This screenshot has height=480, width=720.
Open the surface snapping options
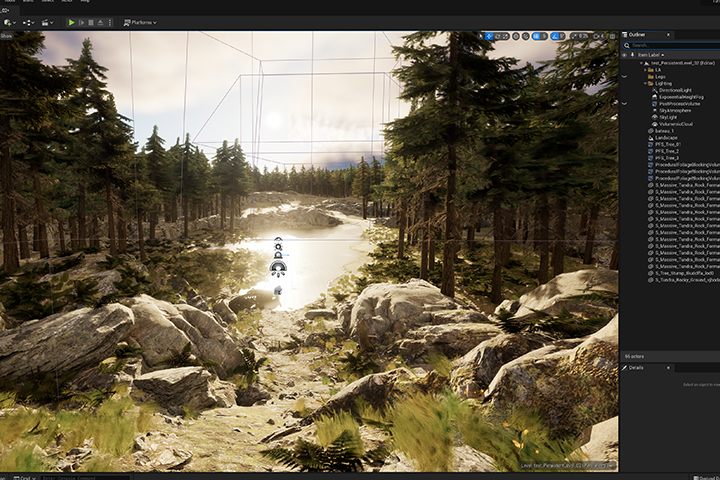point(526,36)
